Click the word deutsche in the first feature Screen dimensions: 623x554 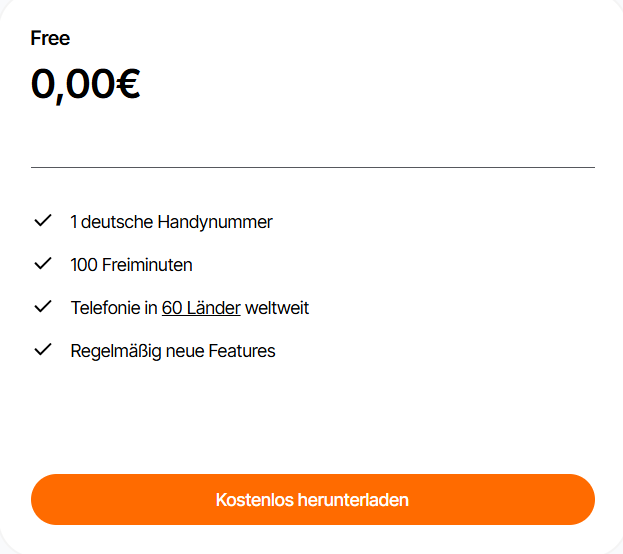click(x=117, y=222)
